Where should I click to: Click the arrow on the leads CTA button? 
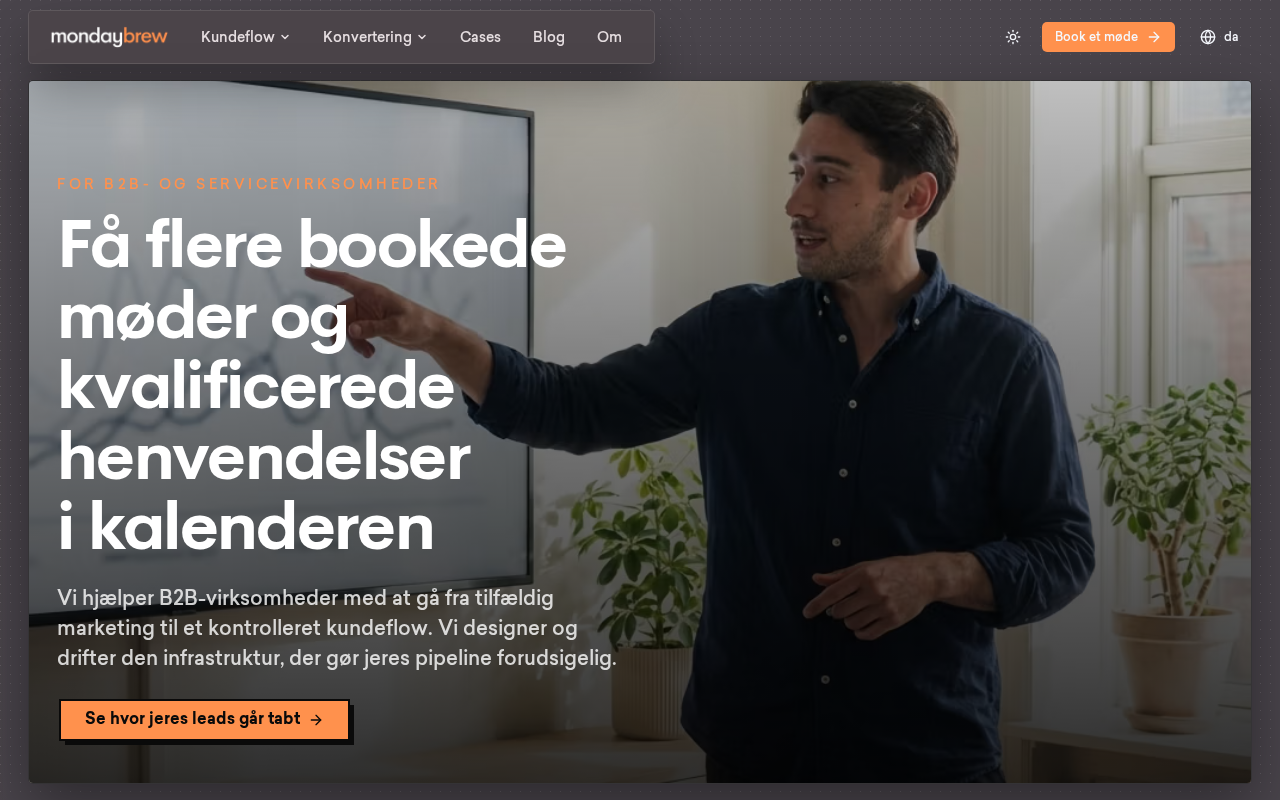pyautogui.click(x=316, y=720)
